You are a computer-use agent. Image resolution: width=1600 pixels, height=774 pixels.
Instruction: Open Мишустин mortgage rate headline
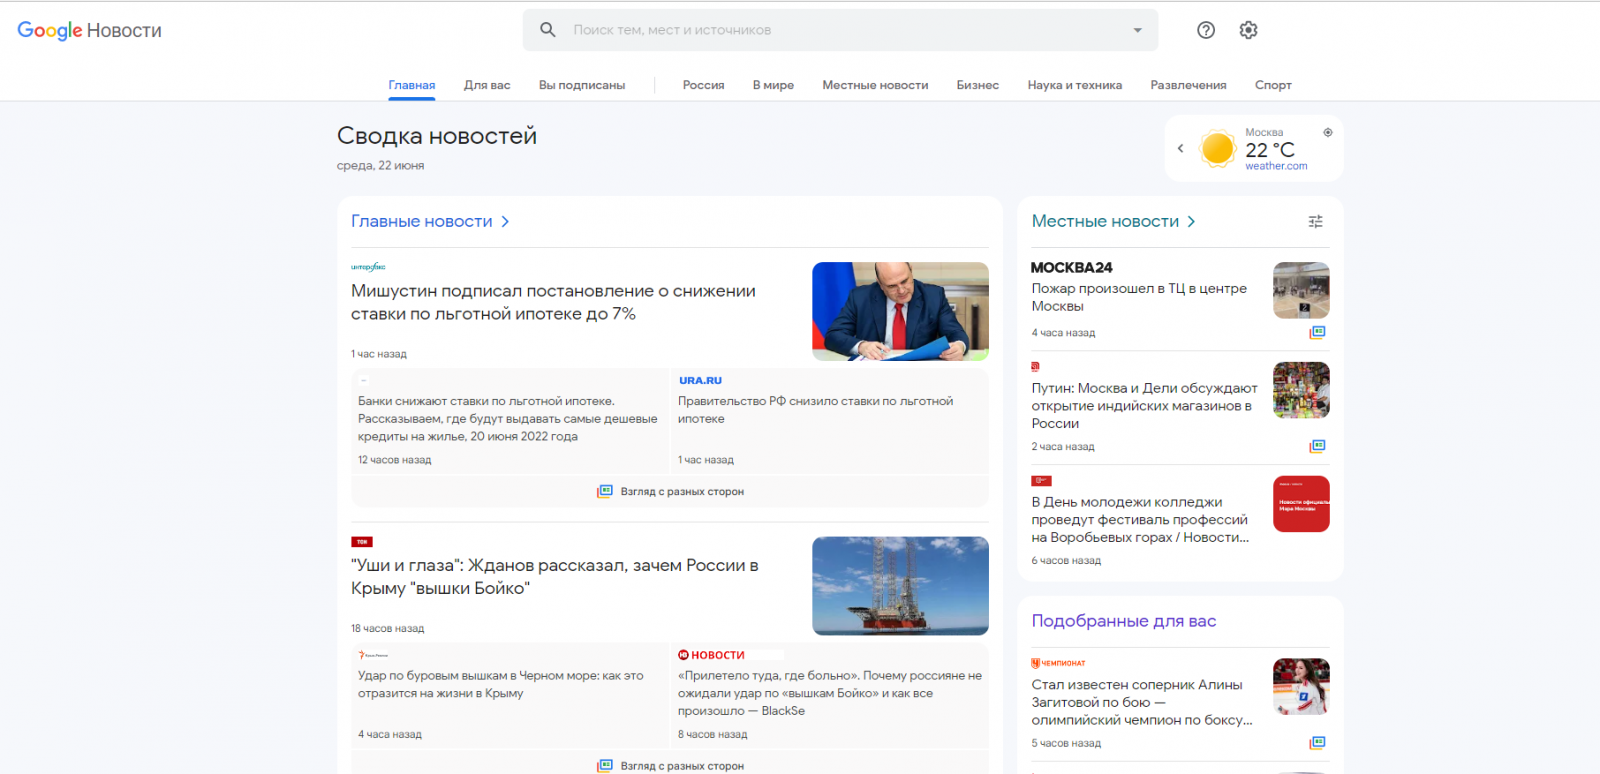coord(553,302)
